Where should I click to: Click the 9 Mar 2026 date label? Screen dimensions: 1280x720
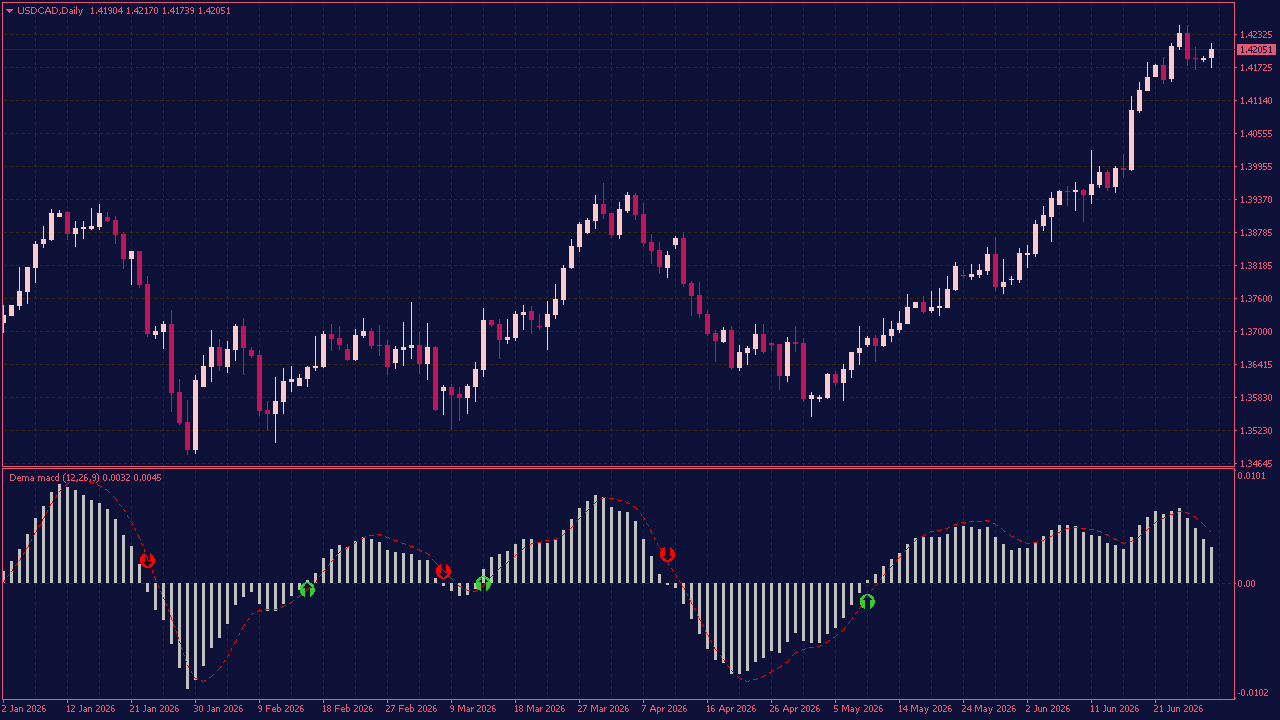(473, 709)
